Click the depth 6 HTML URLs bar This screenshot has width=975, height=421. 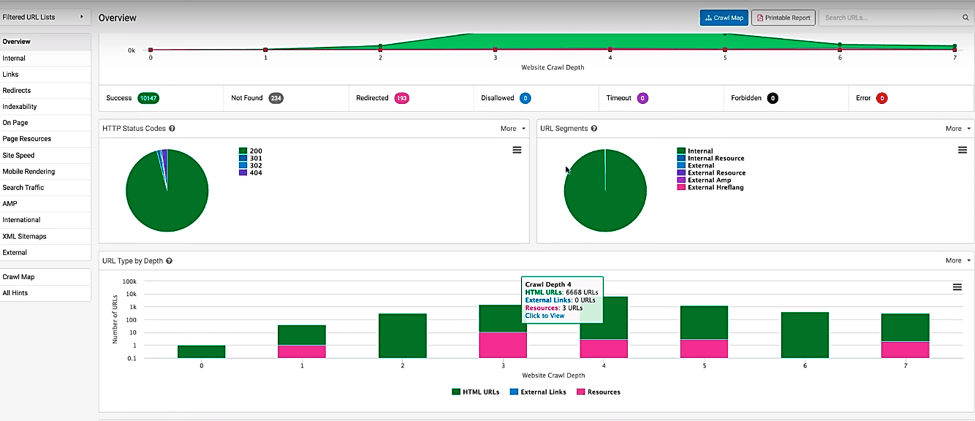point(805,335)
